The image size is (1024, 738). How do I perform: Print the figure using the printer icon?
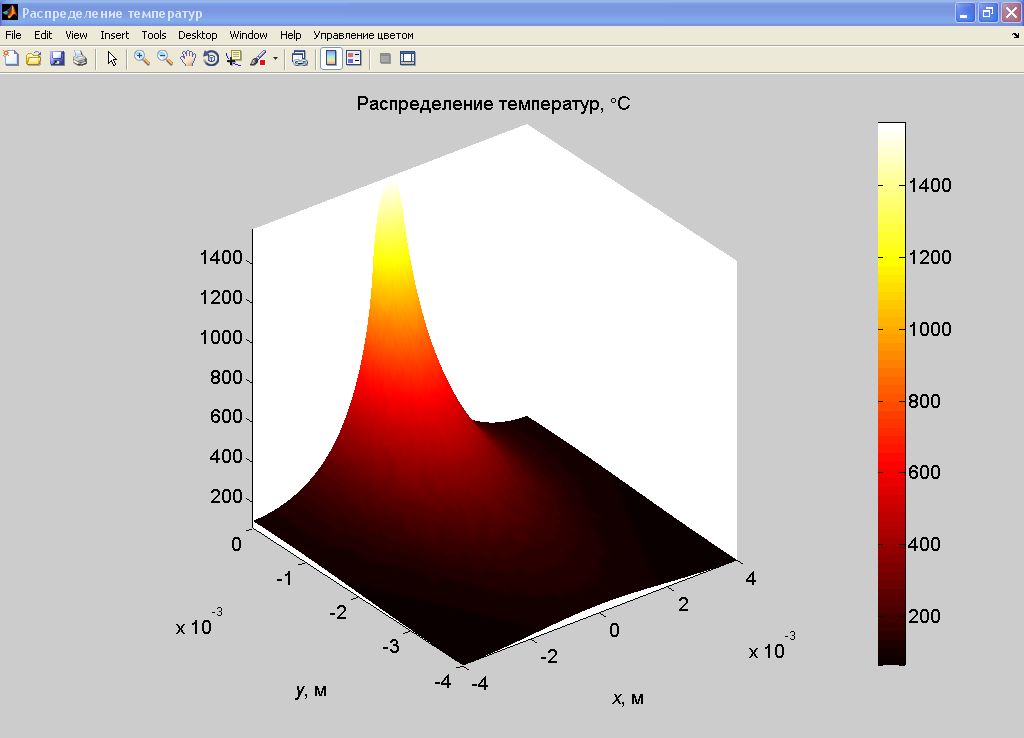tap(79, 59)
